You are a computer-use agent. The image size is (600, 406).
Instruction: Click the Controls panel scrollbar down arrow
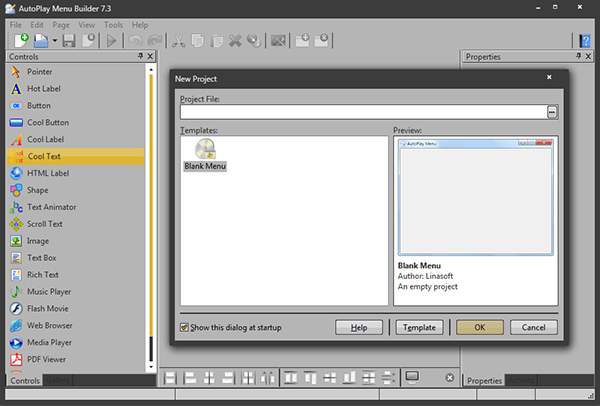tap(151, 367)
